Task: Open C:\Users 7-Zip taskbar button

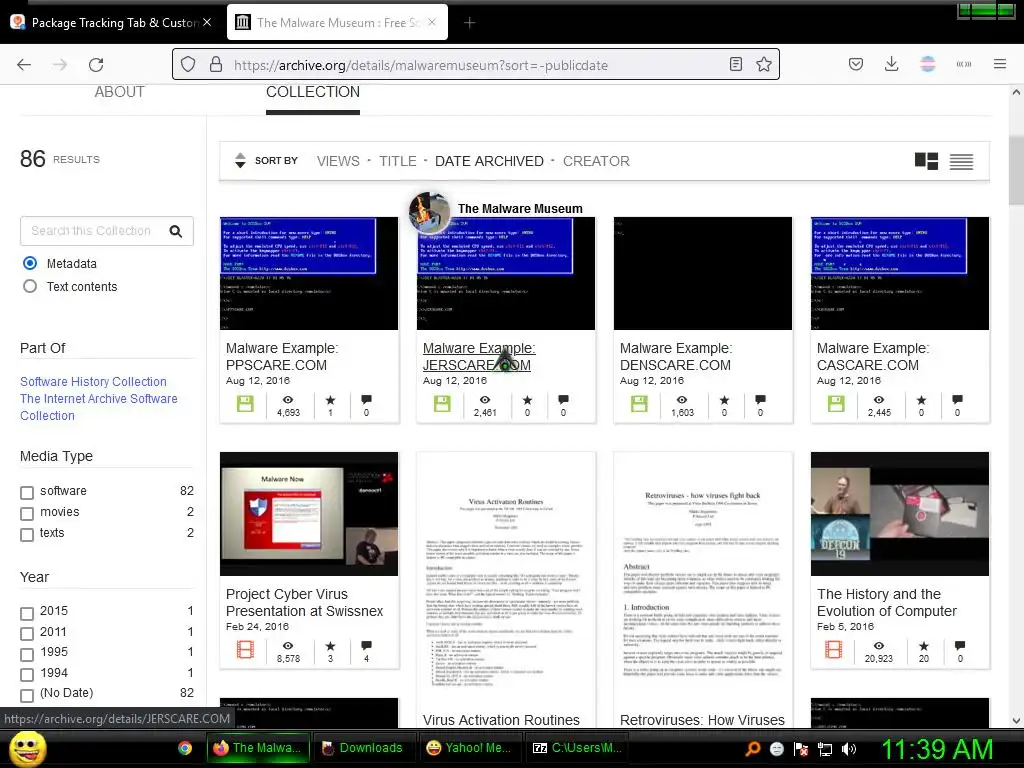Action: 577,748
